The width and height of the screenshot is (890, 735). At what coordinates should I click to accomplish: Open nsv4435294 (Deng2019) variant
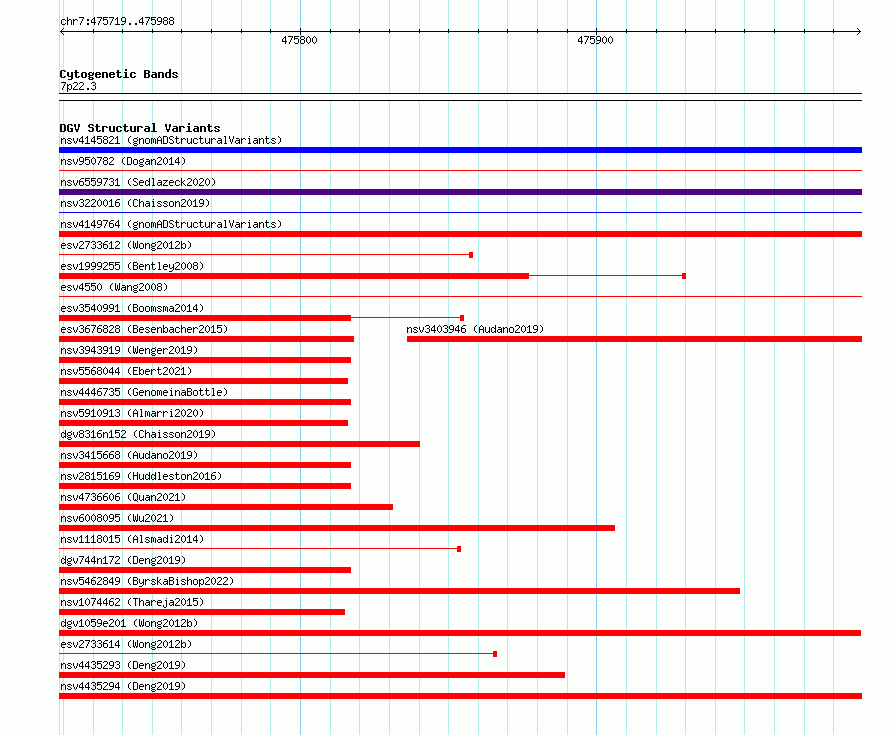click(123, 686)
